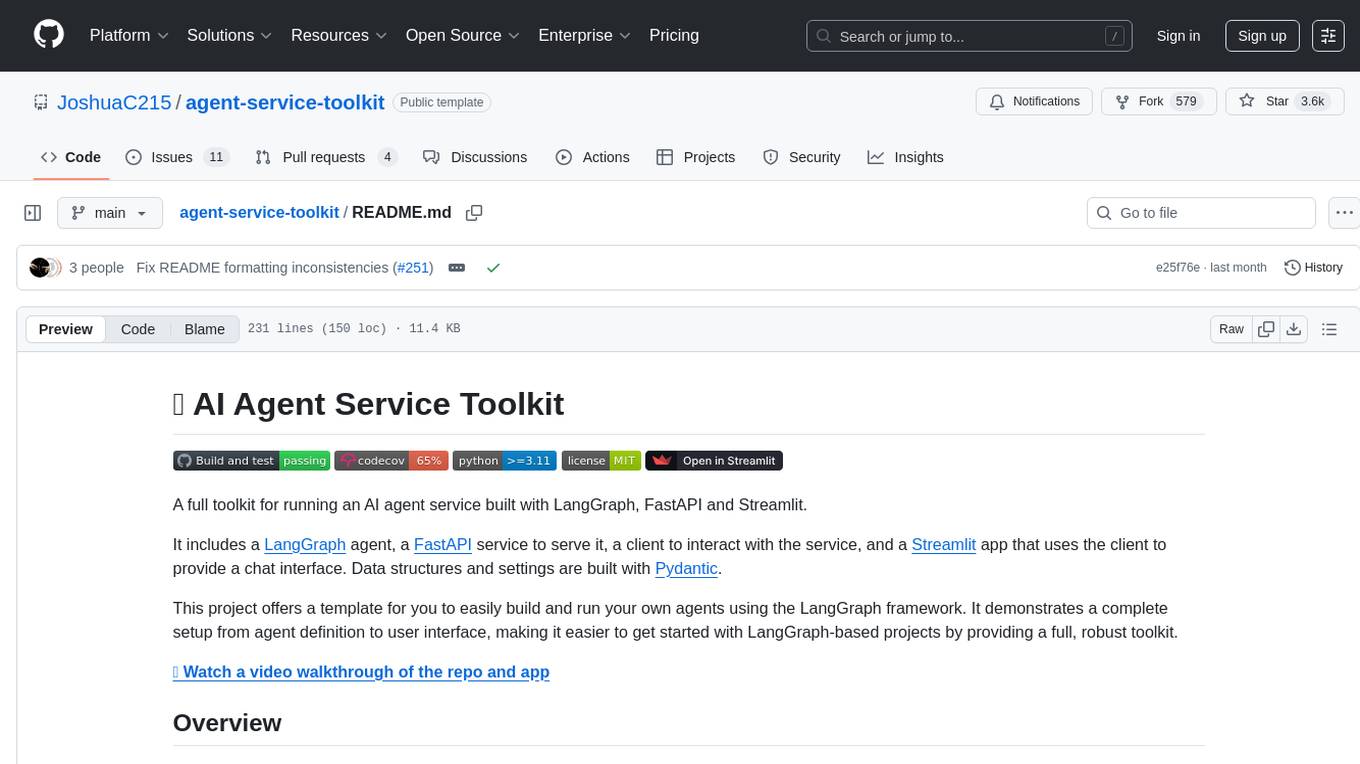The image size is (1360, 764).
Task: Click the Notifications bell button
Action: click(1034, 102)
